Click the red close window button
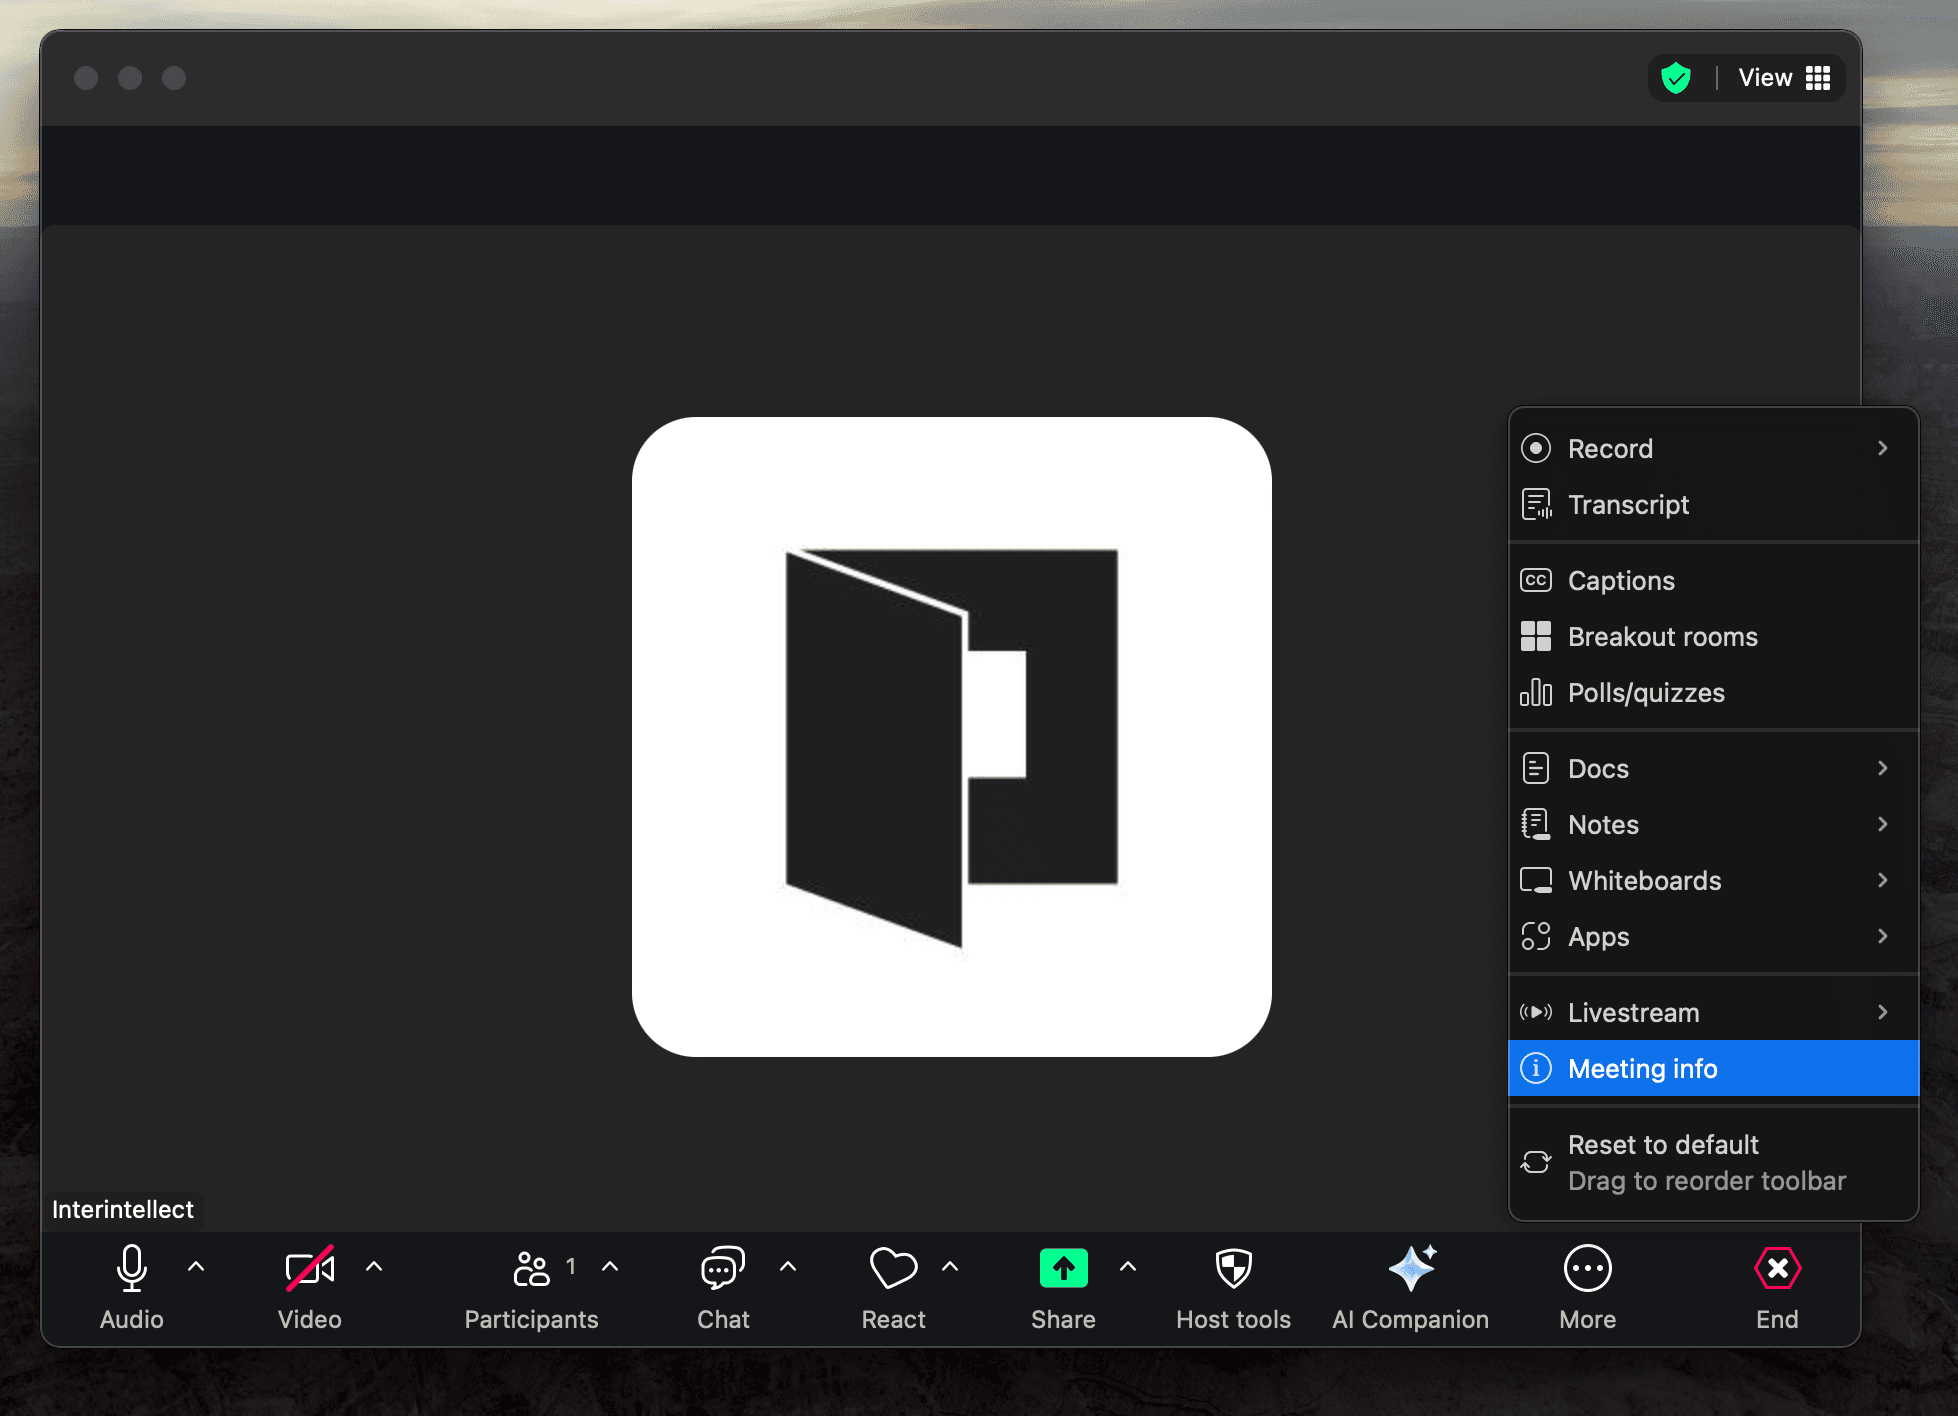The image size is (1958, 1416). pyautogui.click(x=86, y=78)
